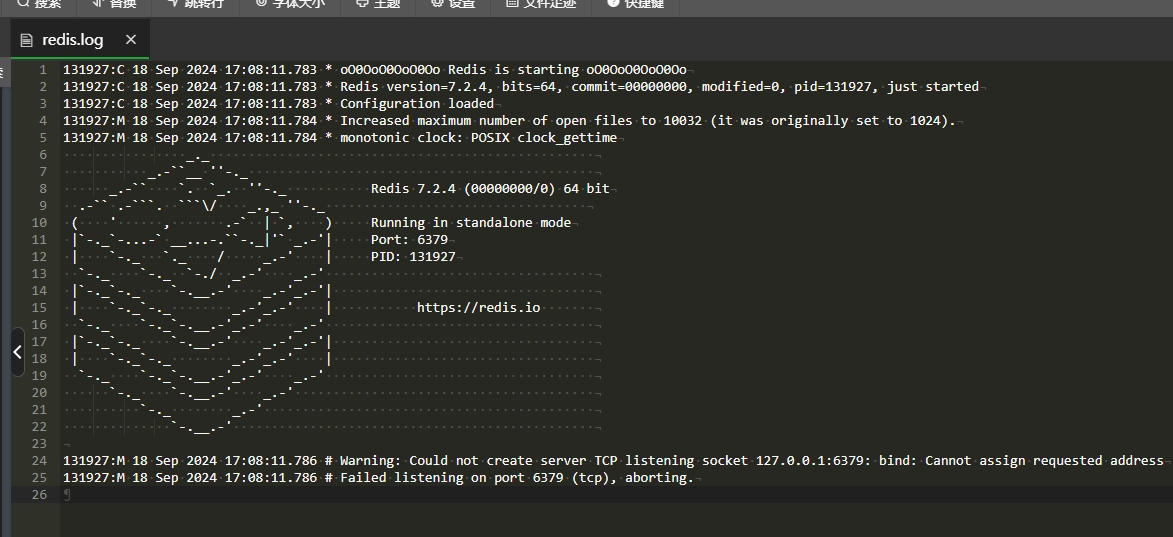
Task: Click line number 1 in the gutter
Action: [x=43, y=70]
